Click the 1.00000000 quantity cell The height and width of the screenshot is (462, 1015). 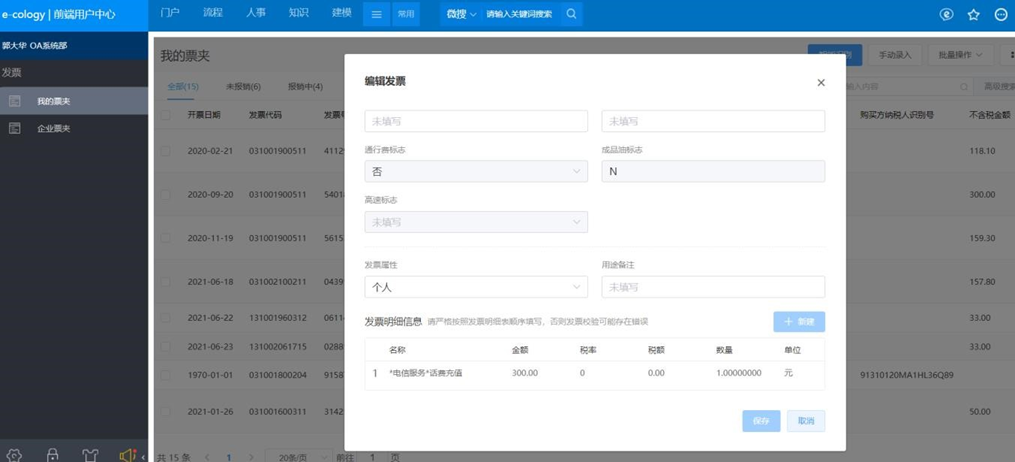[x=739, y=373]
